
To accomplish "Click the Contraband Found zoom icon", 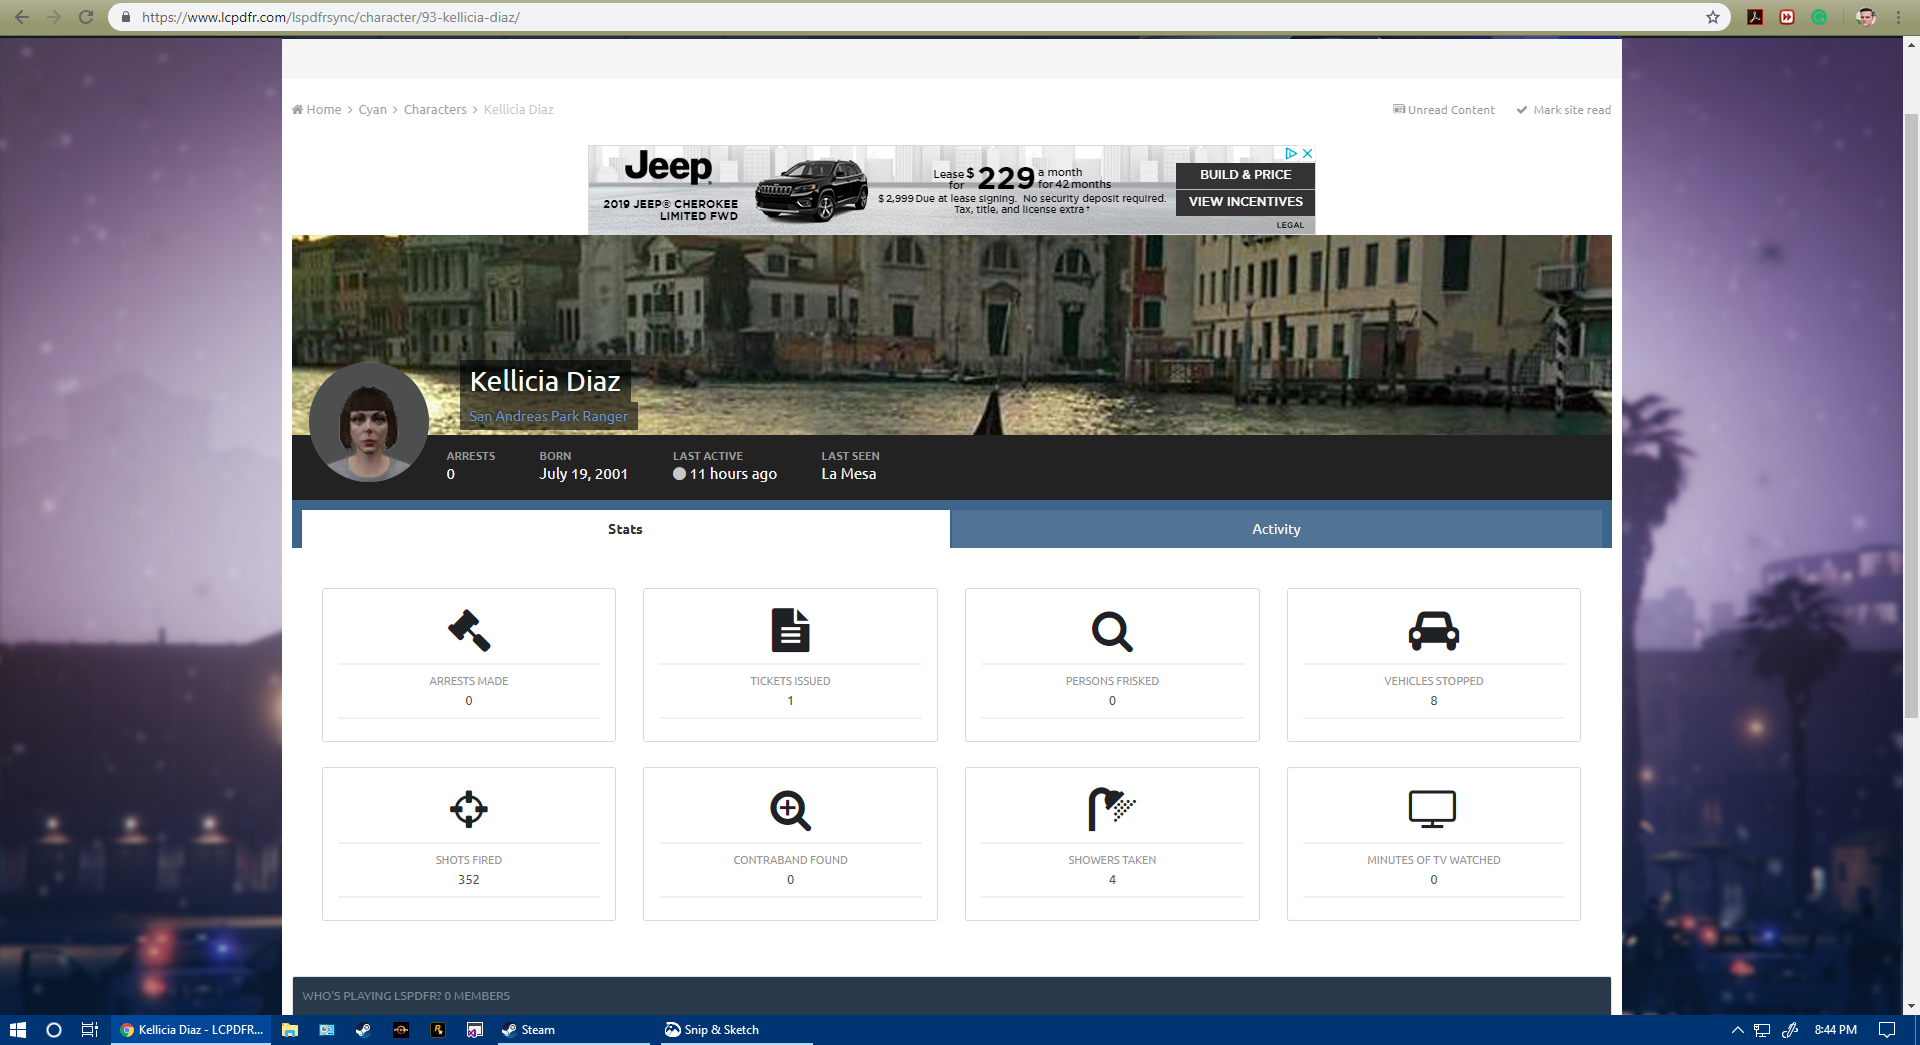I will pos(790,810).
